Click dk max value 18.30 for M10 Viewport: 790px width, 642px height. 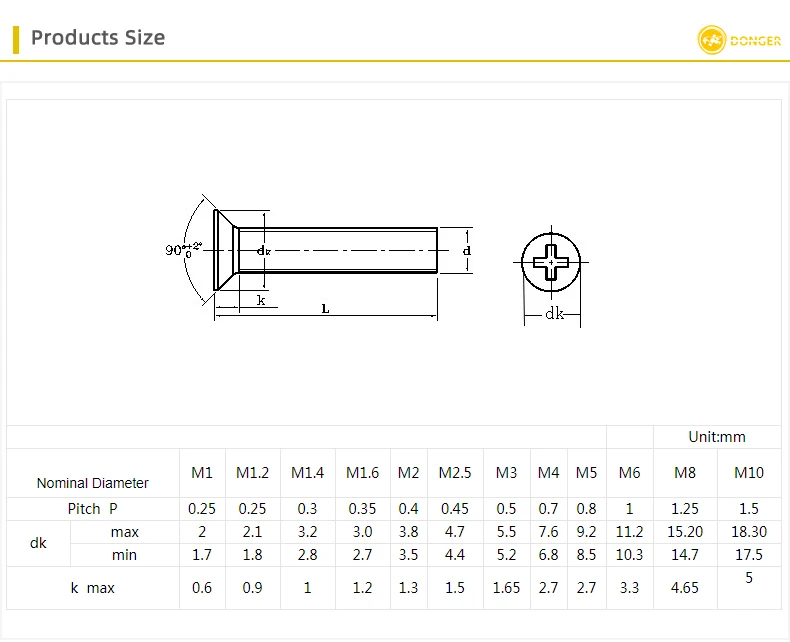749,532
